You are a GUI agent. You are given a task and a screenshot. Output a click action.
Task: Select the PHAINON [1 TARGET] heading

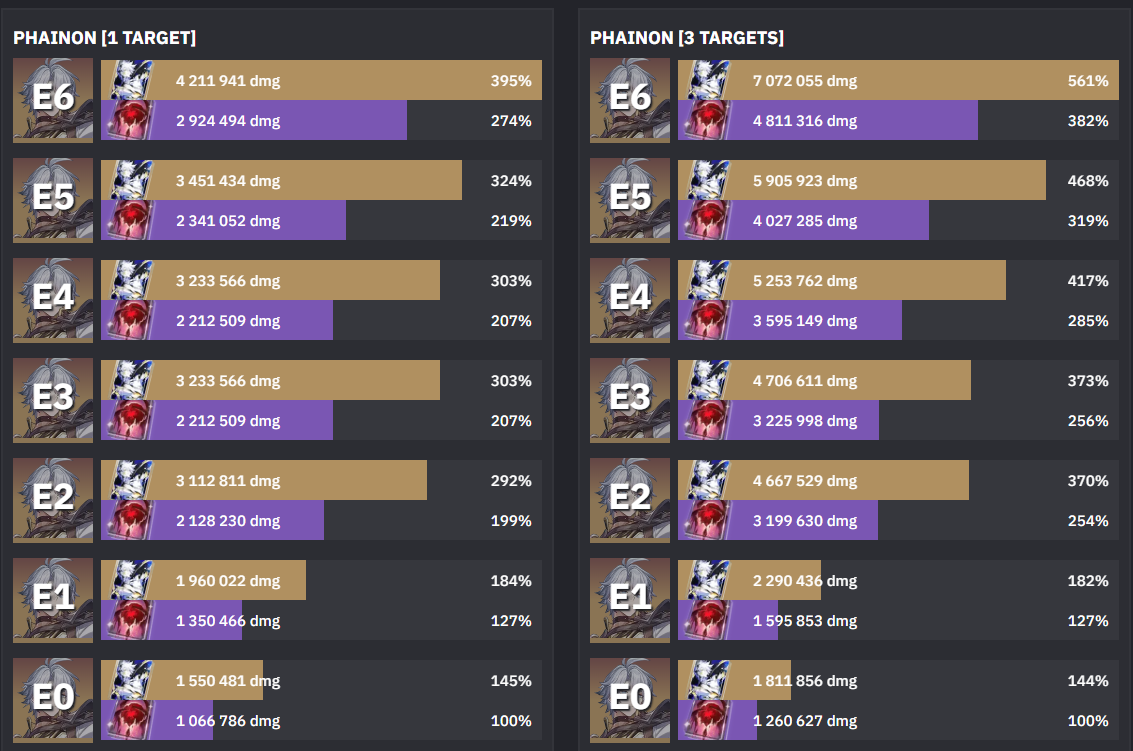coord(104,38)
